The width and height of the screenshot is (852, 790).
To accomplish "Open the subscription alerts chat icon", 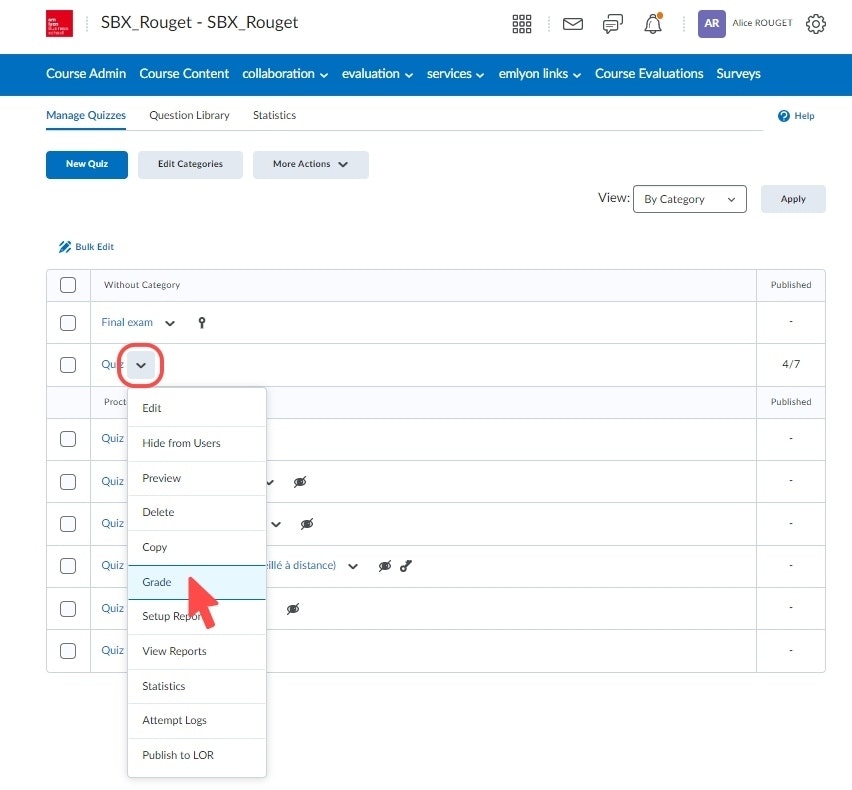I will [613, 24].
